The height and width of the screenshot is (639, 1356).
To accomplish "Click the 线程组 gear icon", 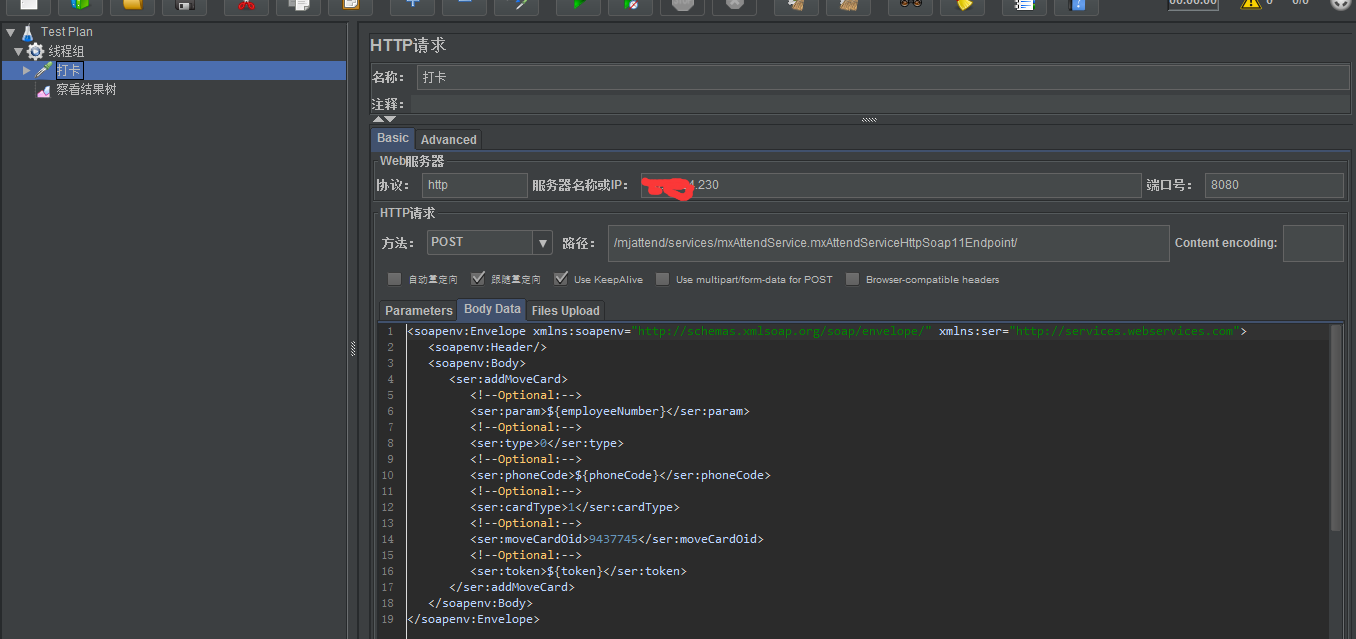I will tap(36, 51).
